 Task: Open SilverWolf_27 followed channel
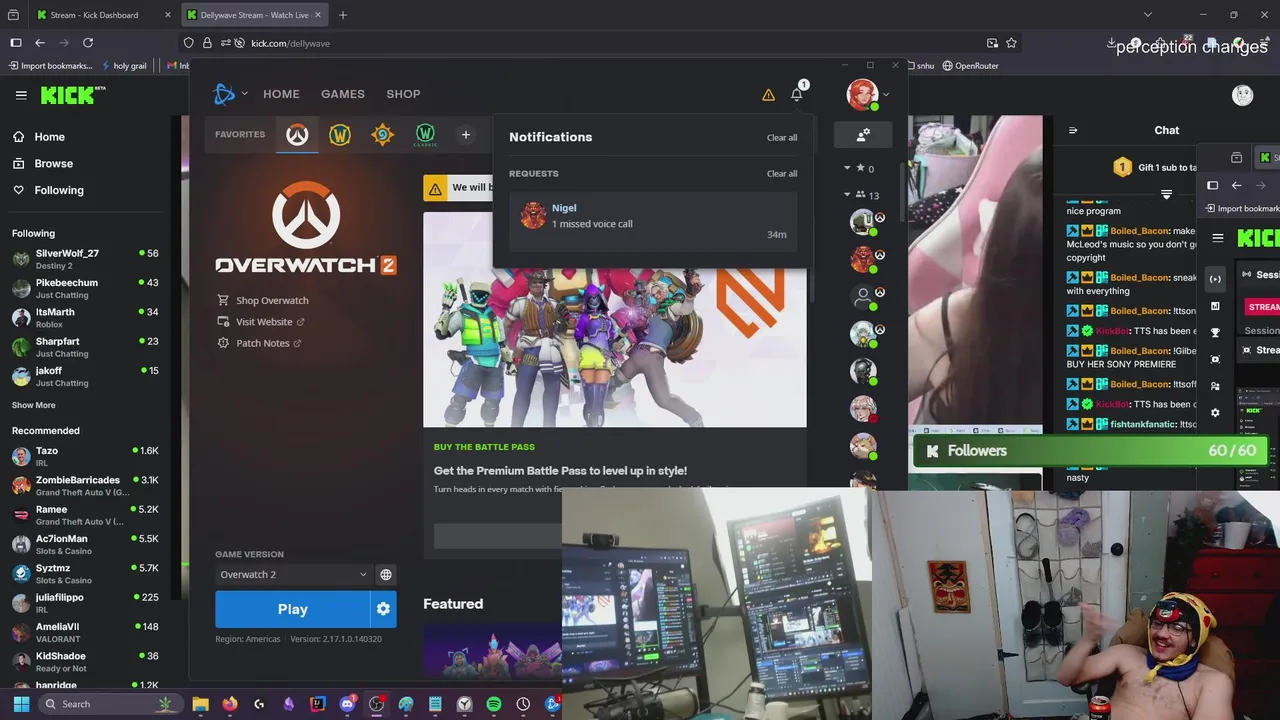point(85,259)
